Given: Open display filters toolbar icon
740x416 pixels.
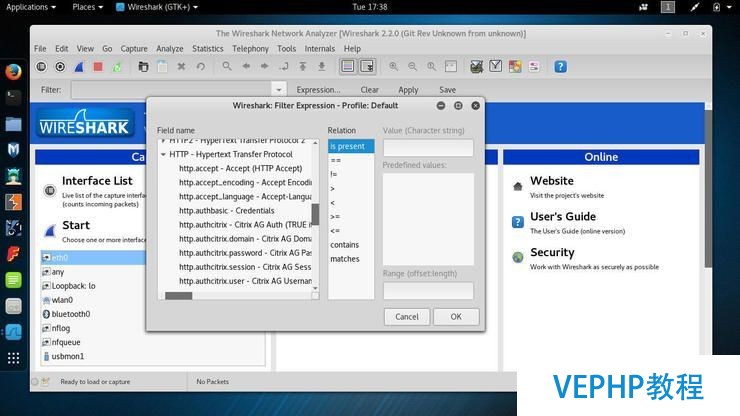Looking at the screenshot, I should coord(496,67).
